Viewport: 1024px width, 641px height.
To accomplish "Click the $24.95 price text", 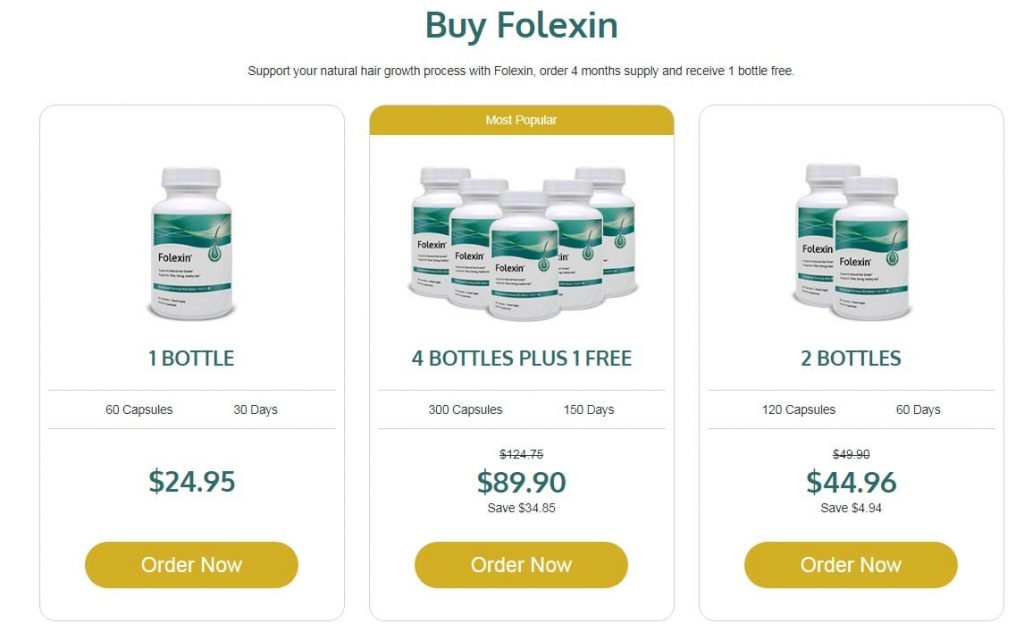I will click(x=191, y=482).
